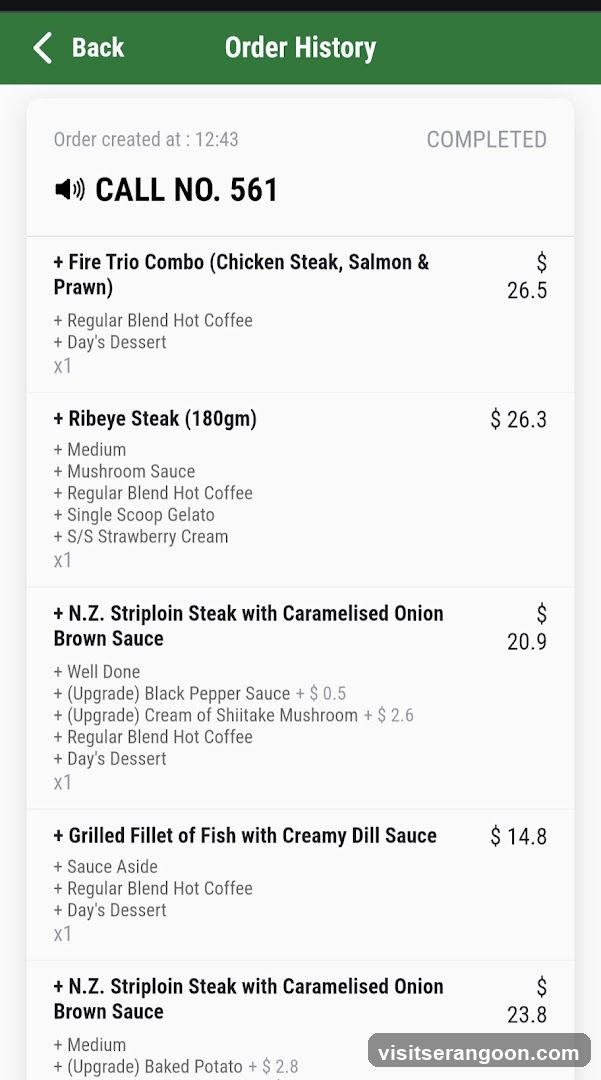Tap the back chevron arrow icon
The height and width of the screenshot is (1080, 601).
click(x=43, y=48)
